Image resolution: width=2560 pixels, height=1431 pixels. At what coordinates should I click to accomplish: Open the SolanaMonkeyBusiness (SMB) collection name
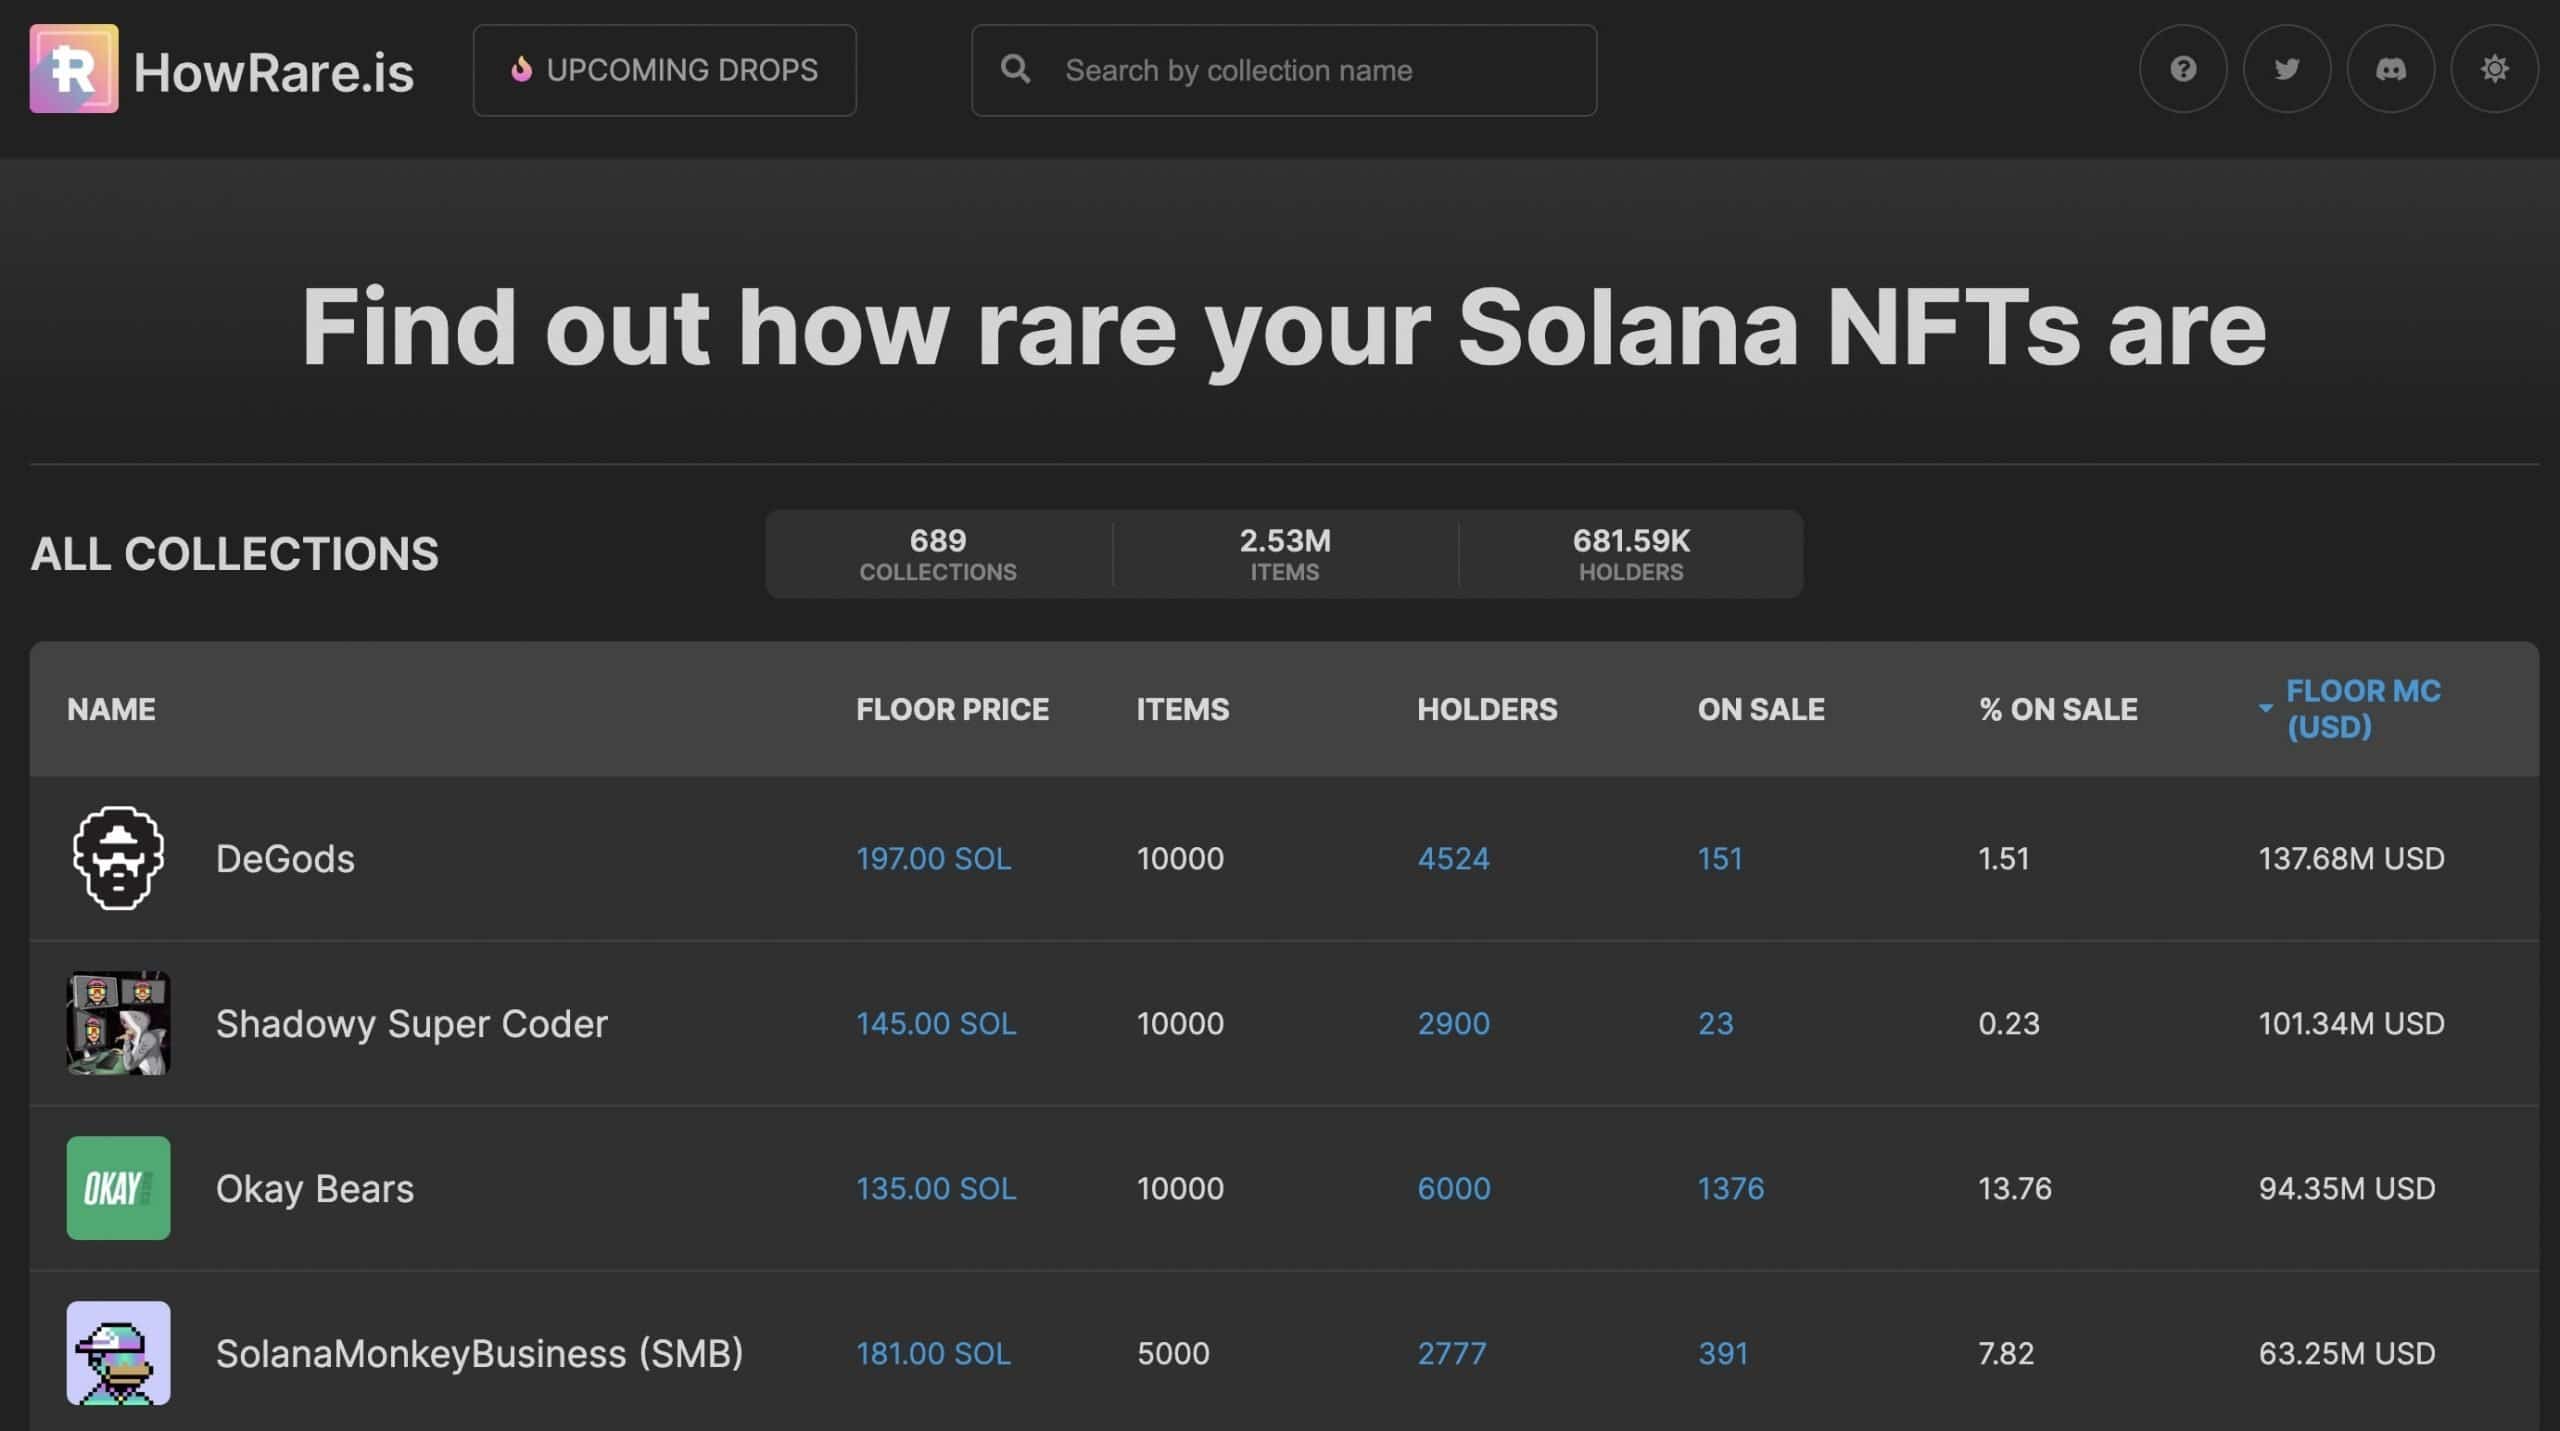pos(480,1354)
